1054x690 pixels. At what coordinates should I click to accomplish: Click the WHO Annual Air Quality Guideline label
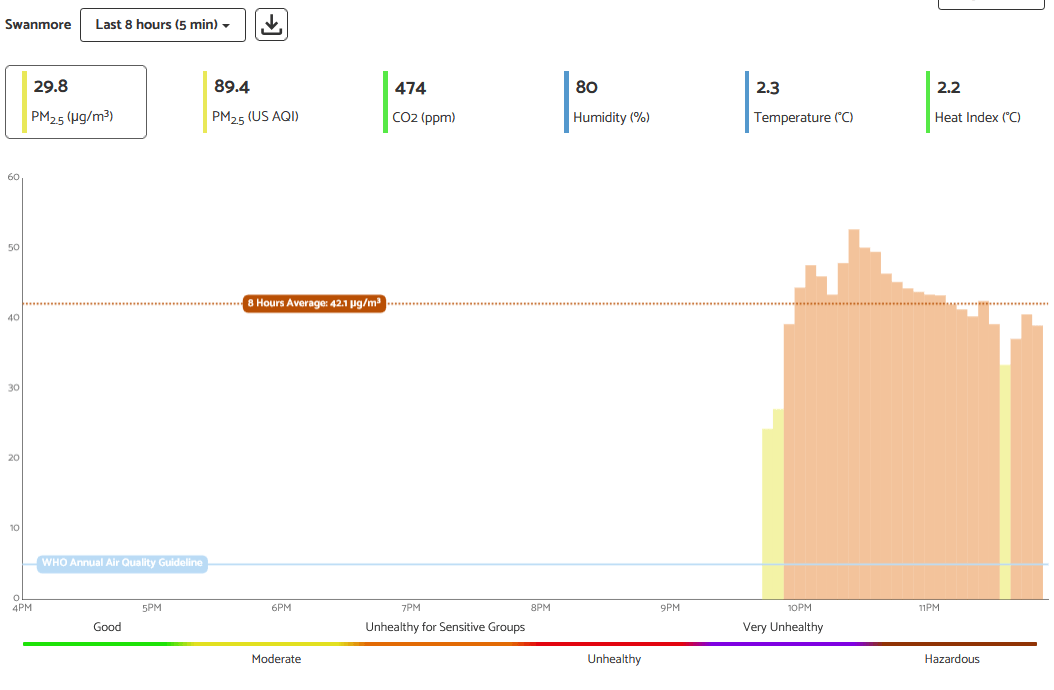point(122,563)
